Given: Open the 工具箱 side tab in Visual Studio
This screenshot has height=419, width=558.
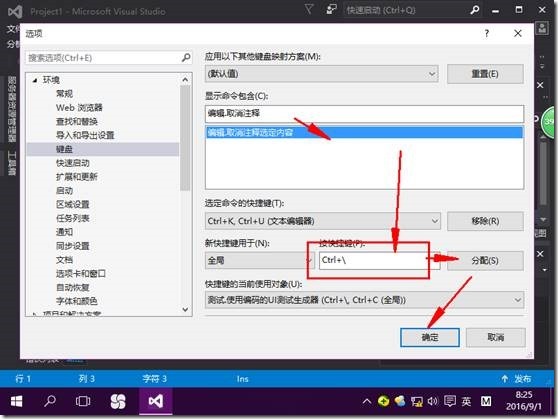Looking at the screenshot, I should tap(12, 163).
